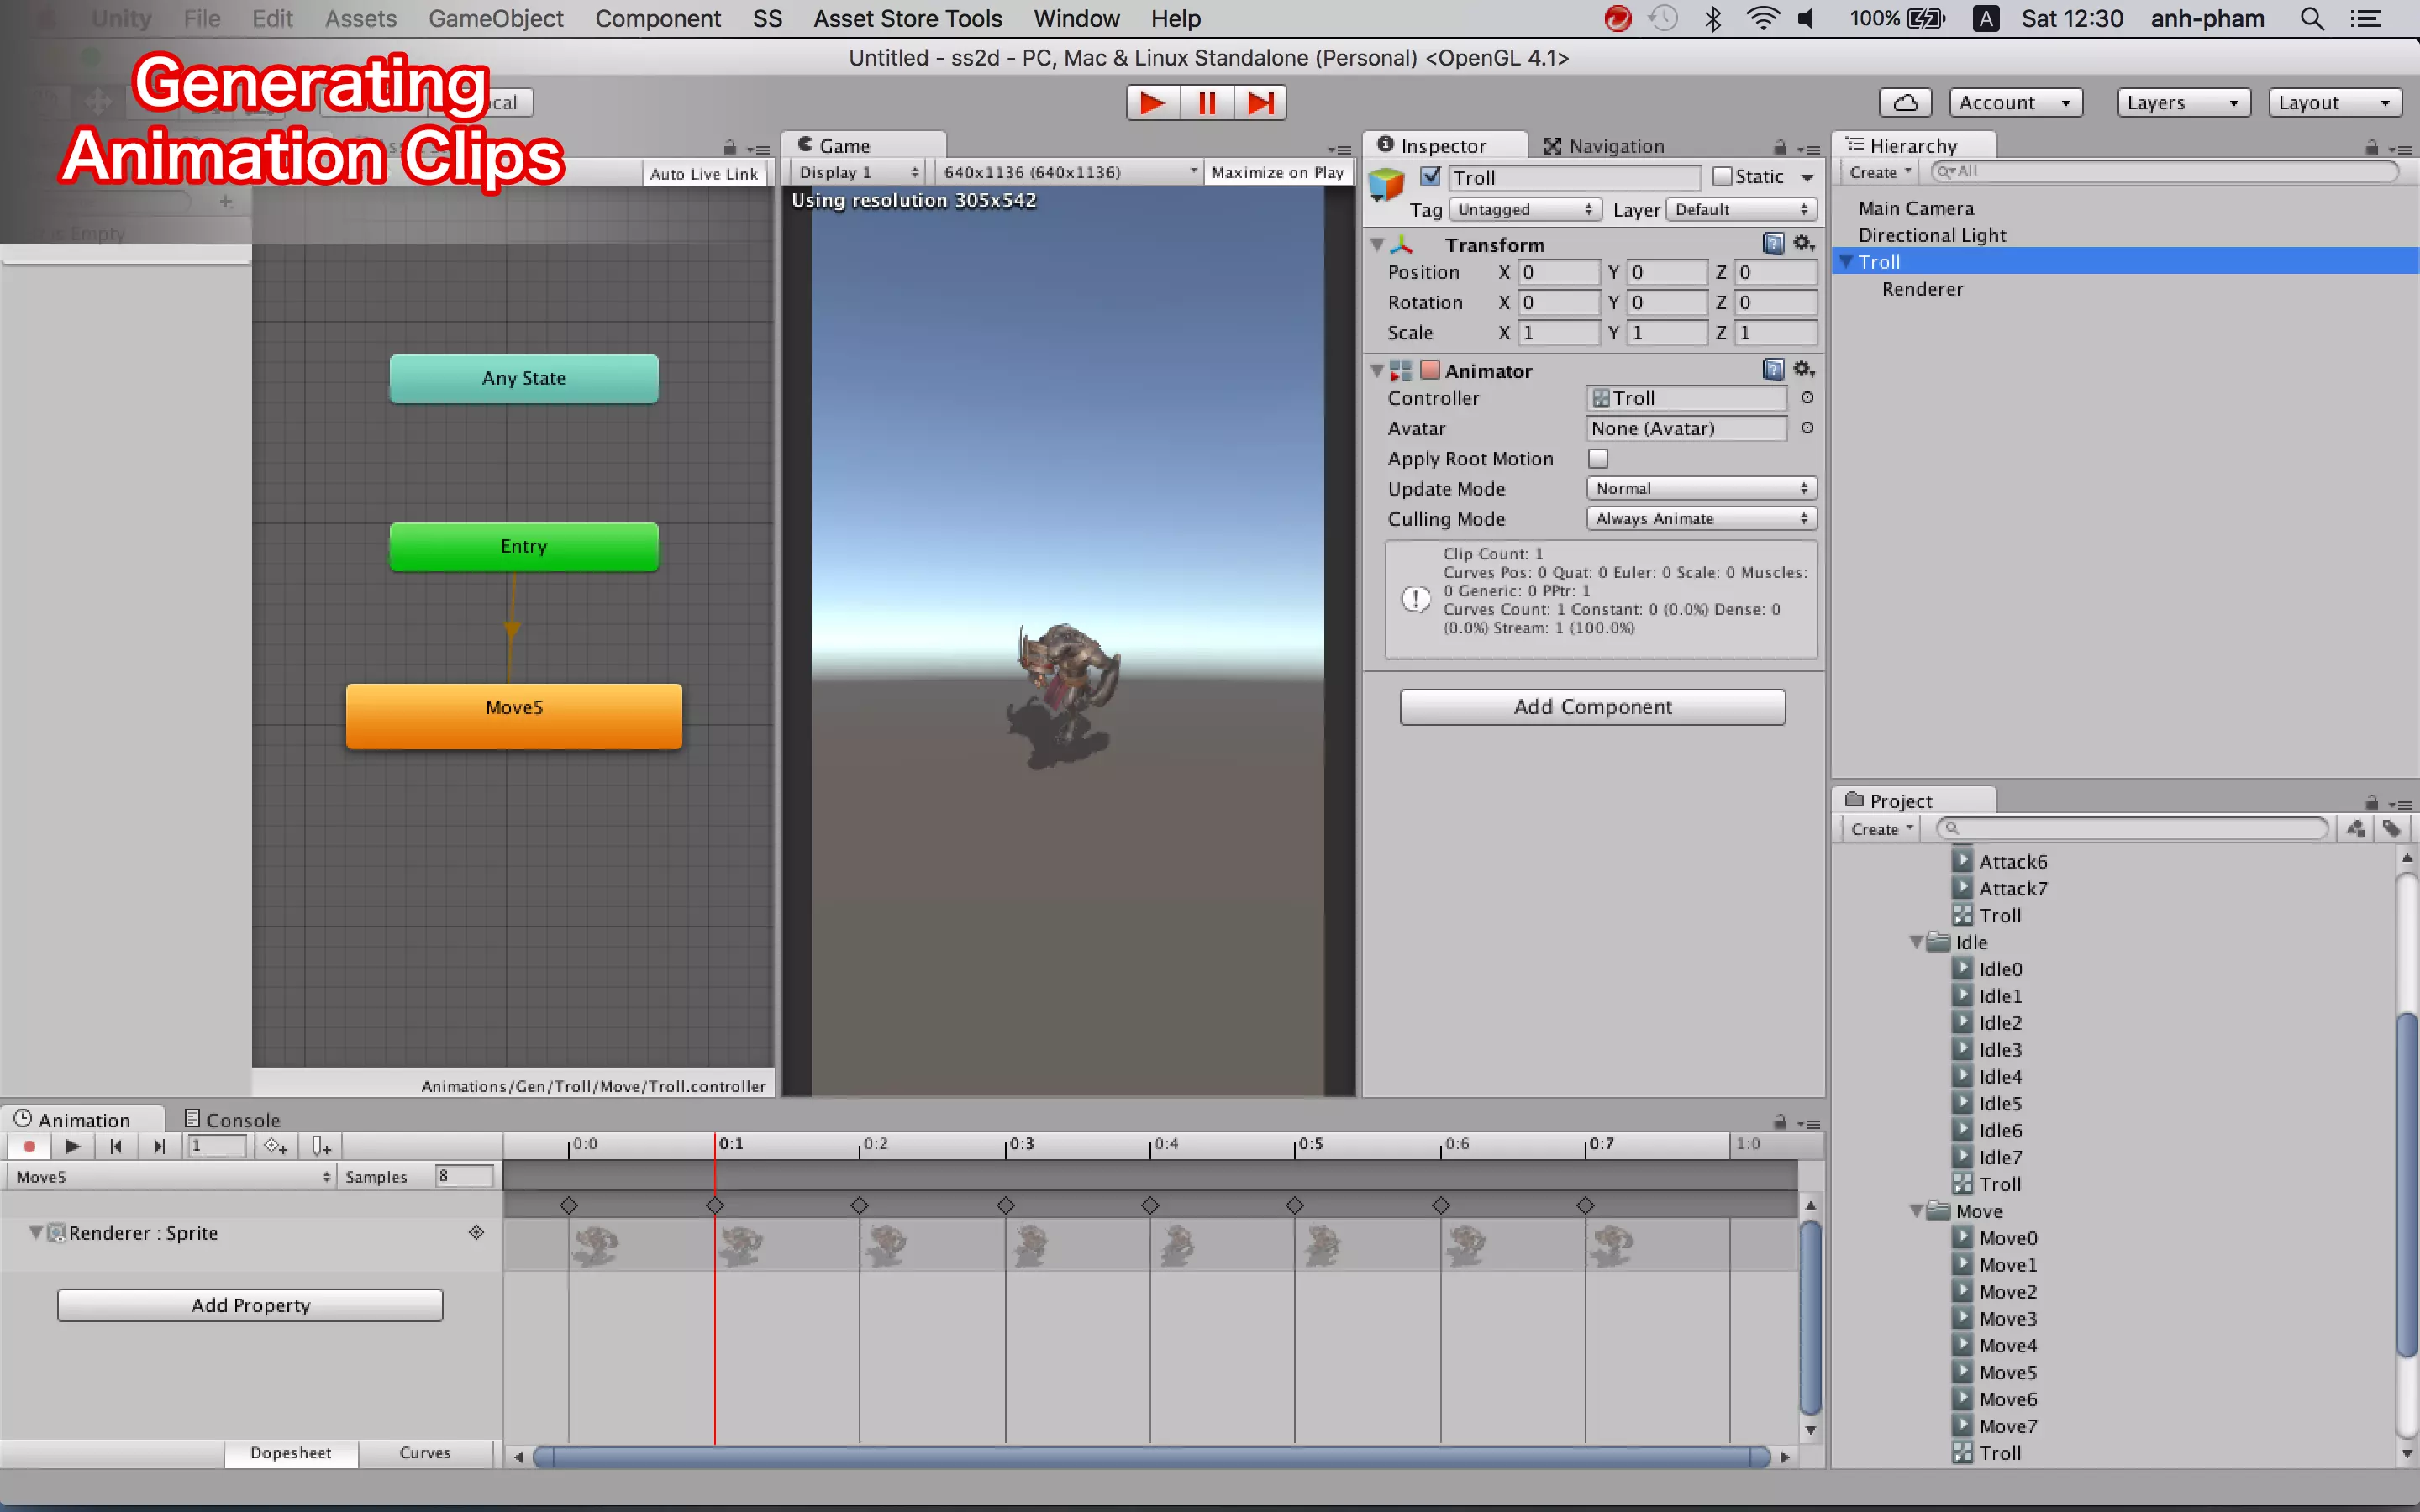Image resolution: width=2420 pixels, height=1512 pixels.
Task: Click the Step frame button in the toolbar
Action: pos(1260,102)
